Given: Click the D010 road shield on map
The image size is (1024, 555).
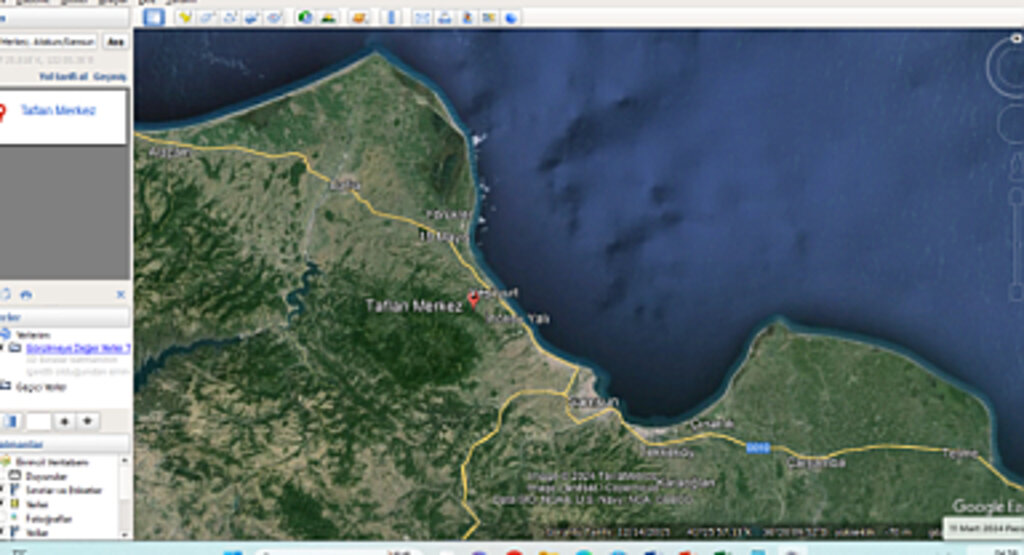Looking at the screenshot, I should point(758,448).
